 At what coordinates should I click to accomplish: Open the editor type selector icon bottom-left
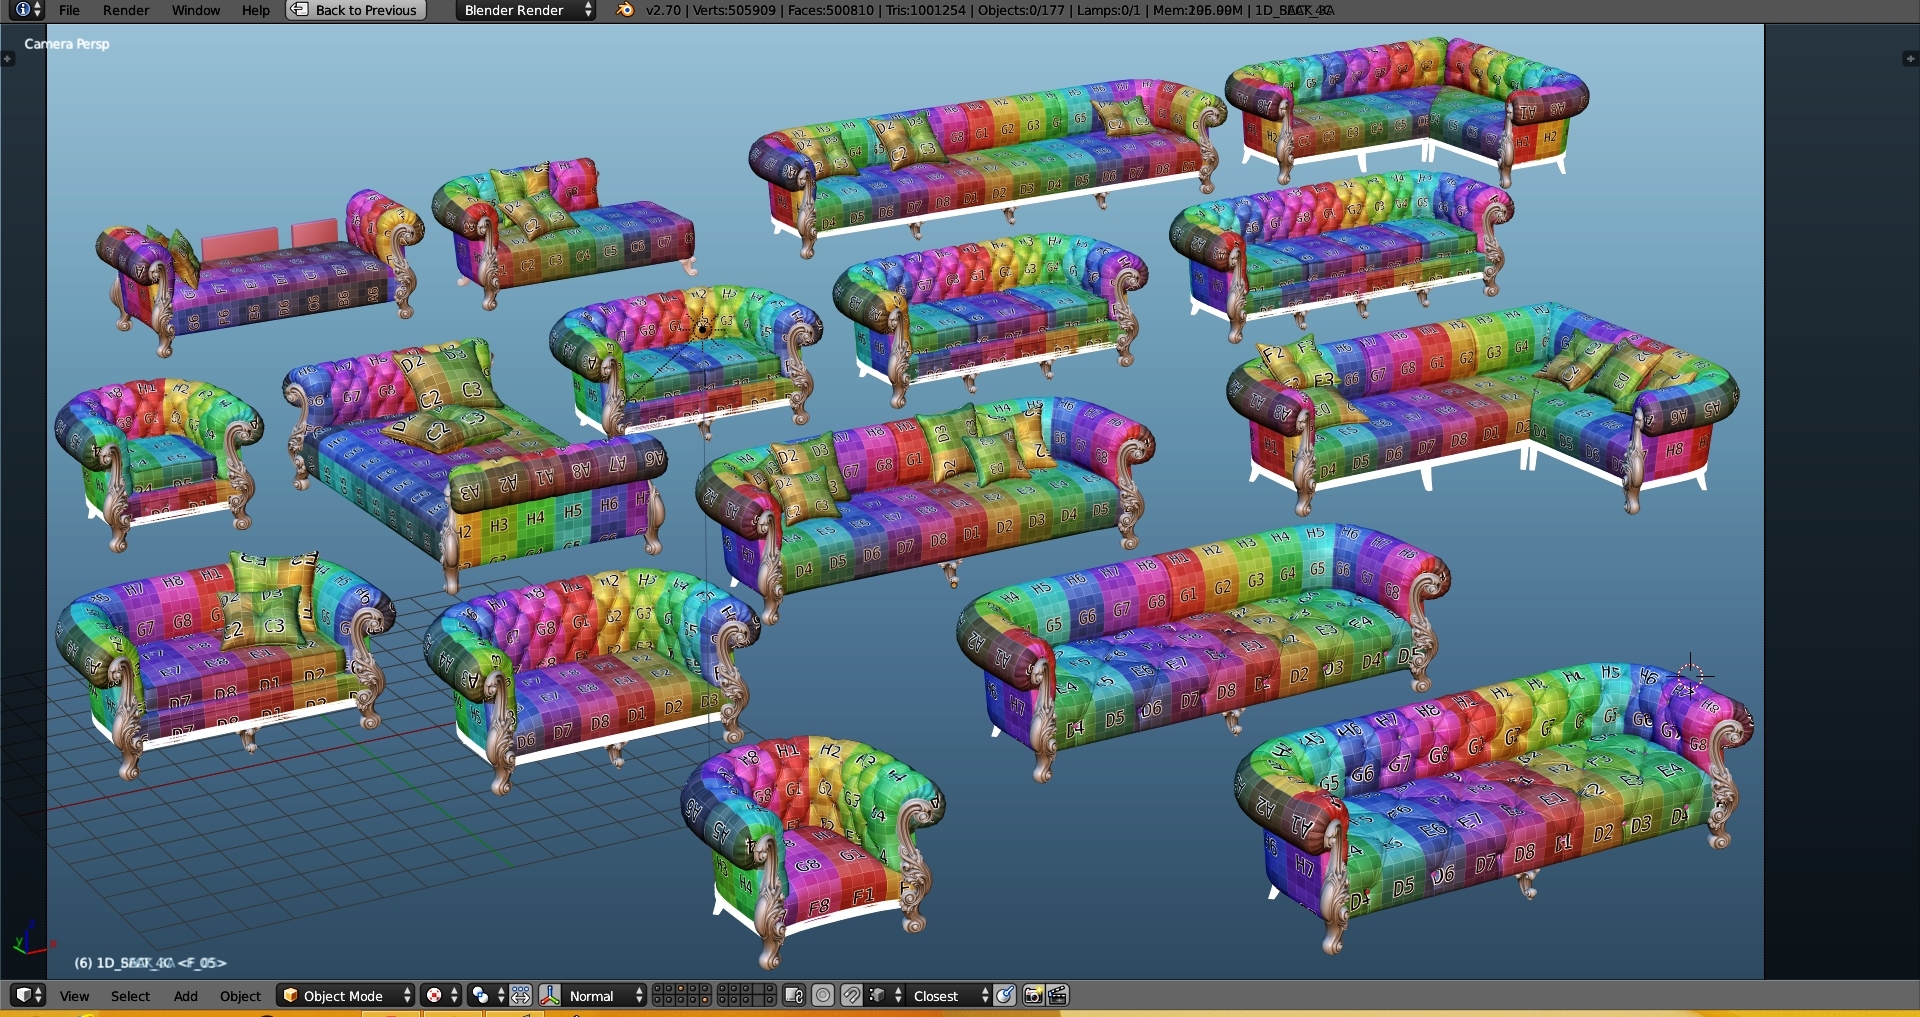click(22, 995)
